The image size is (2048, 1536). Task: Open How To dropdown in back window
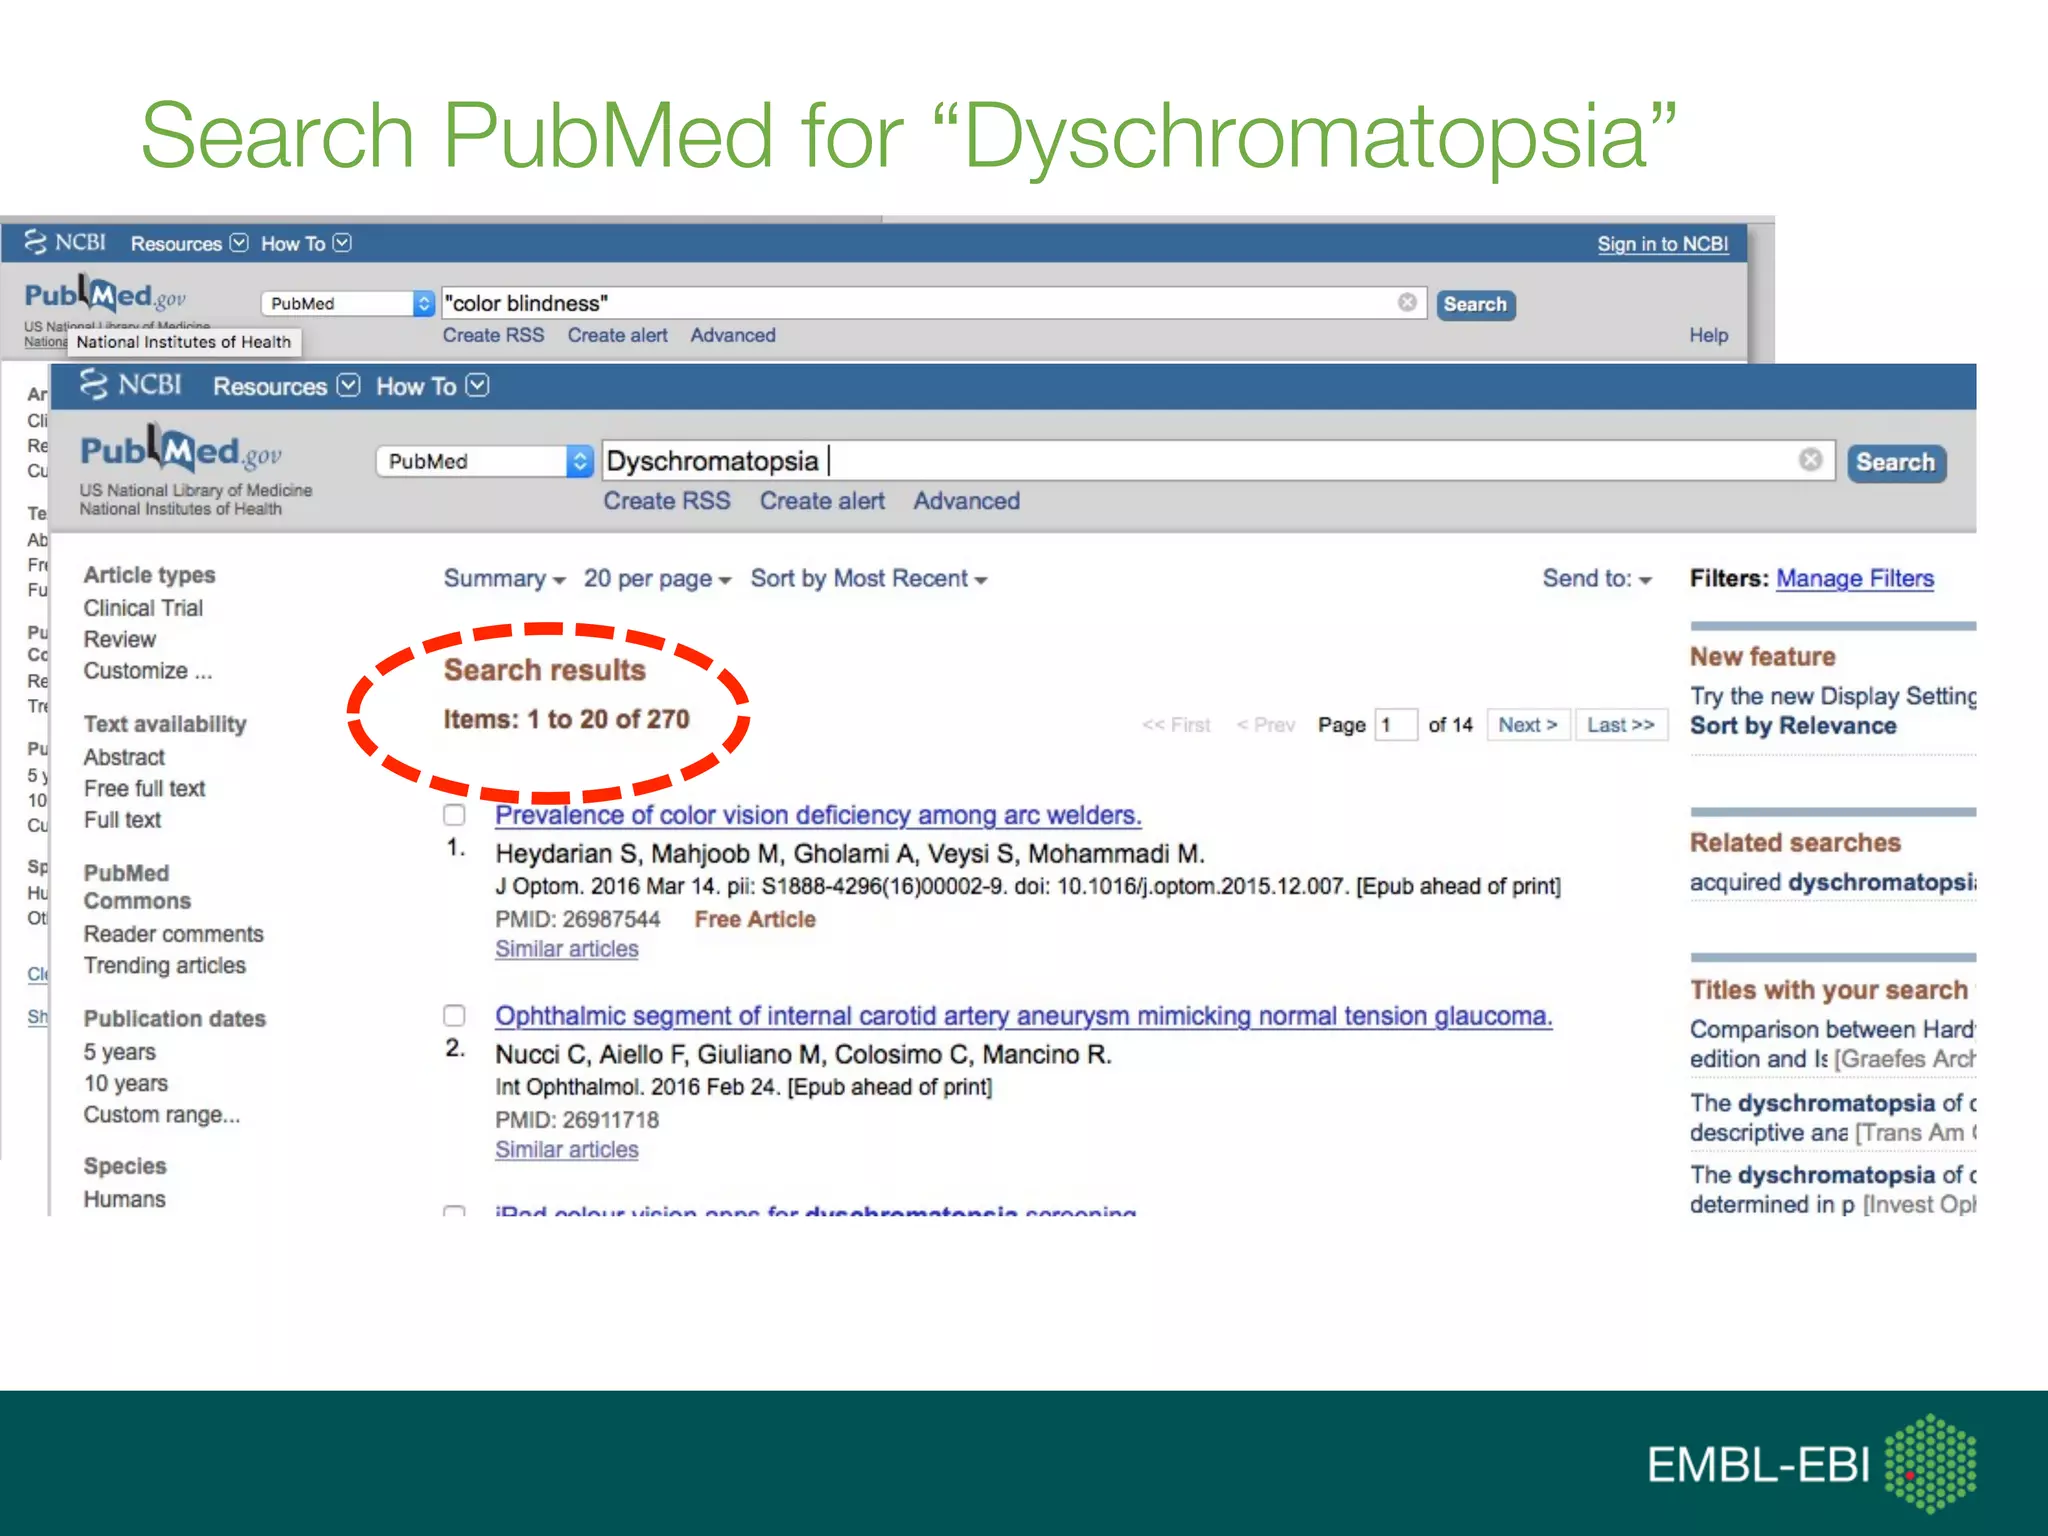coord(306,244)
